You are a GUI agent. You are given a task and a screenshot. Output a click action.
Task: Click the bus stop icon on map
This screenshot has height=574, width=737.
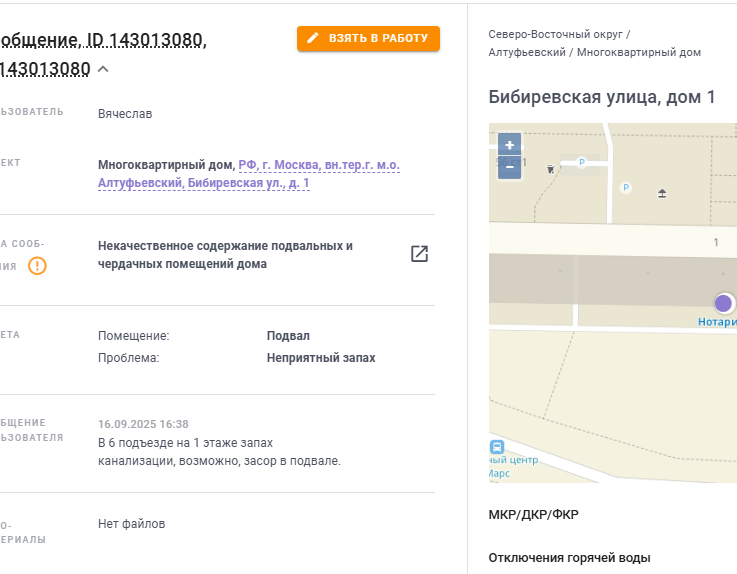(x=497, y=447)
